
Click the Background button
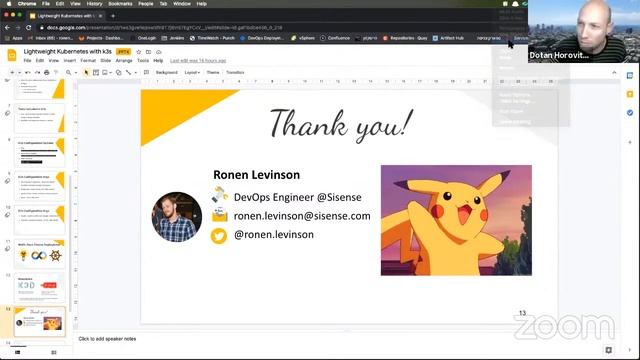pos(167,72)
